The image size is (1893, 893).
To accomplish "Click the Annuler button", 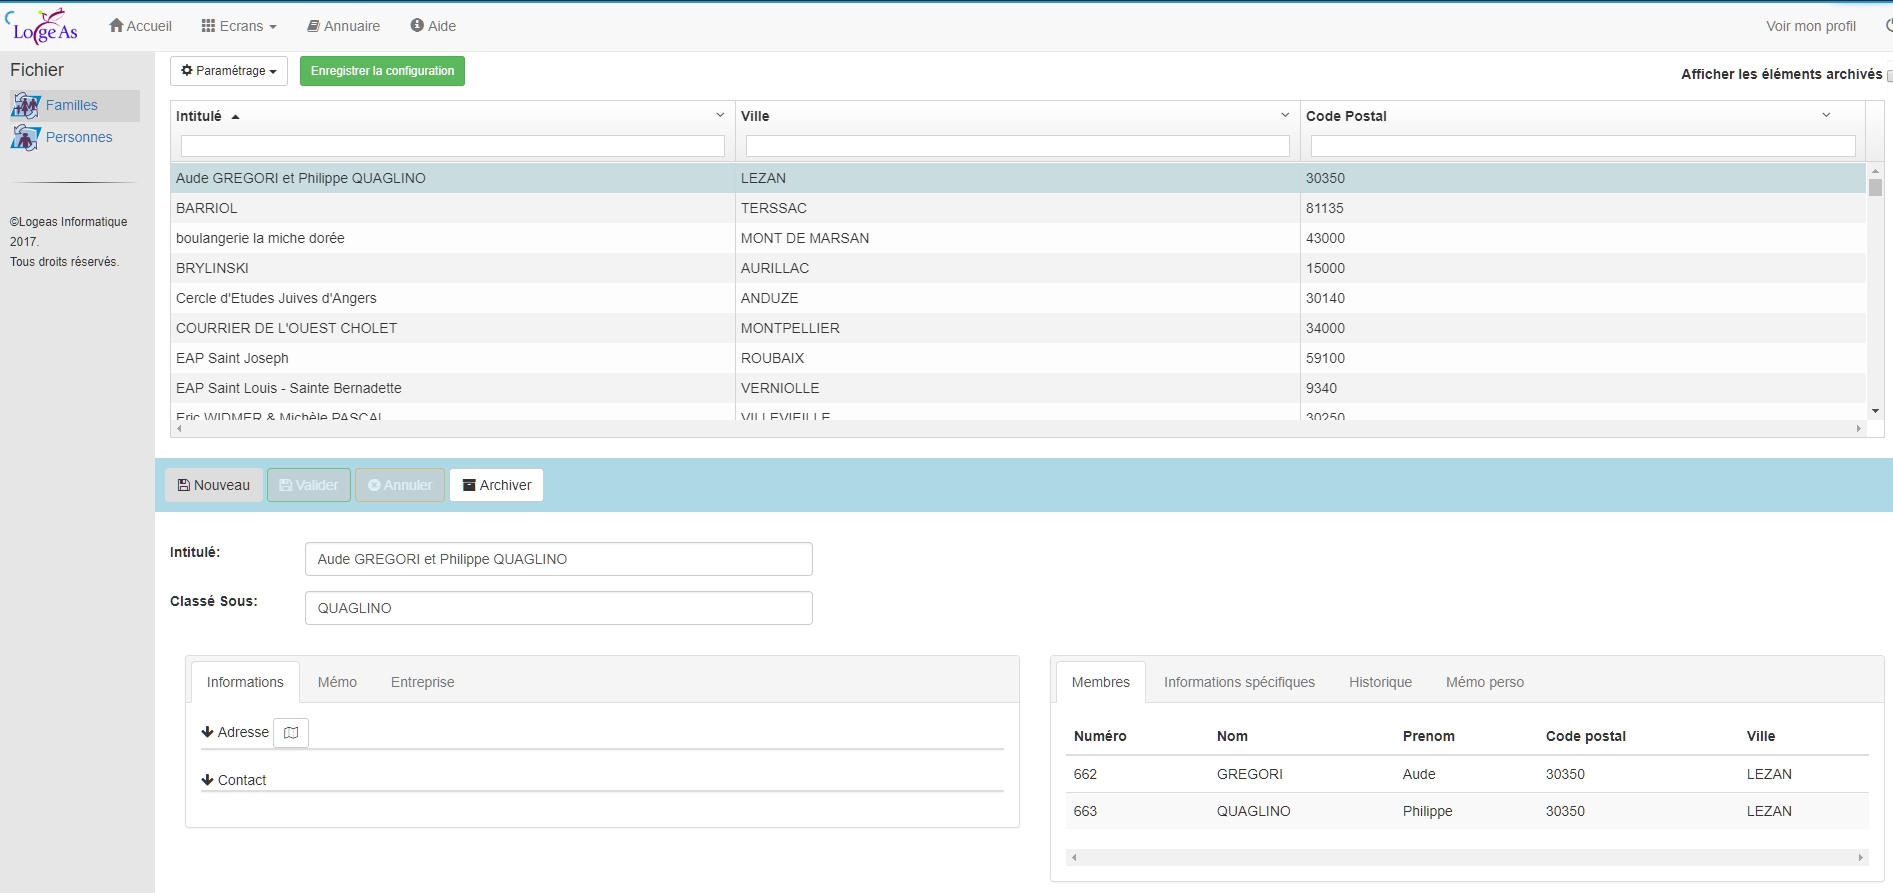I will (400, 485).
